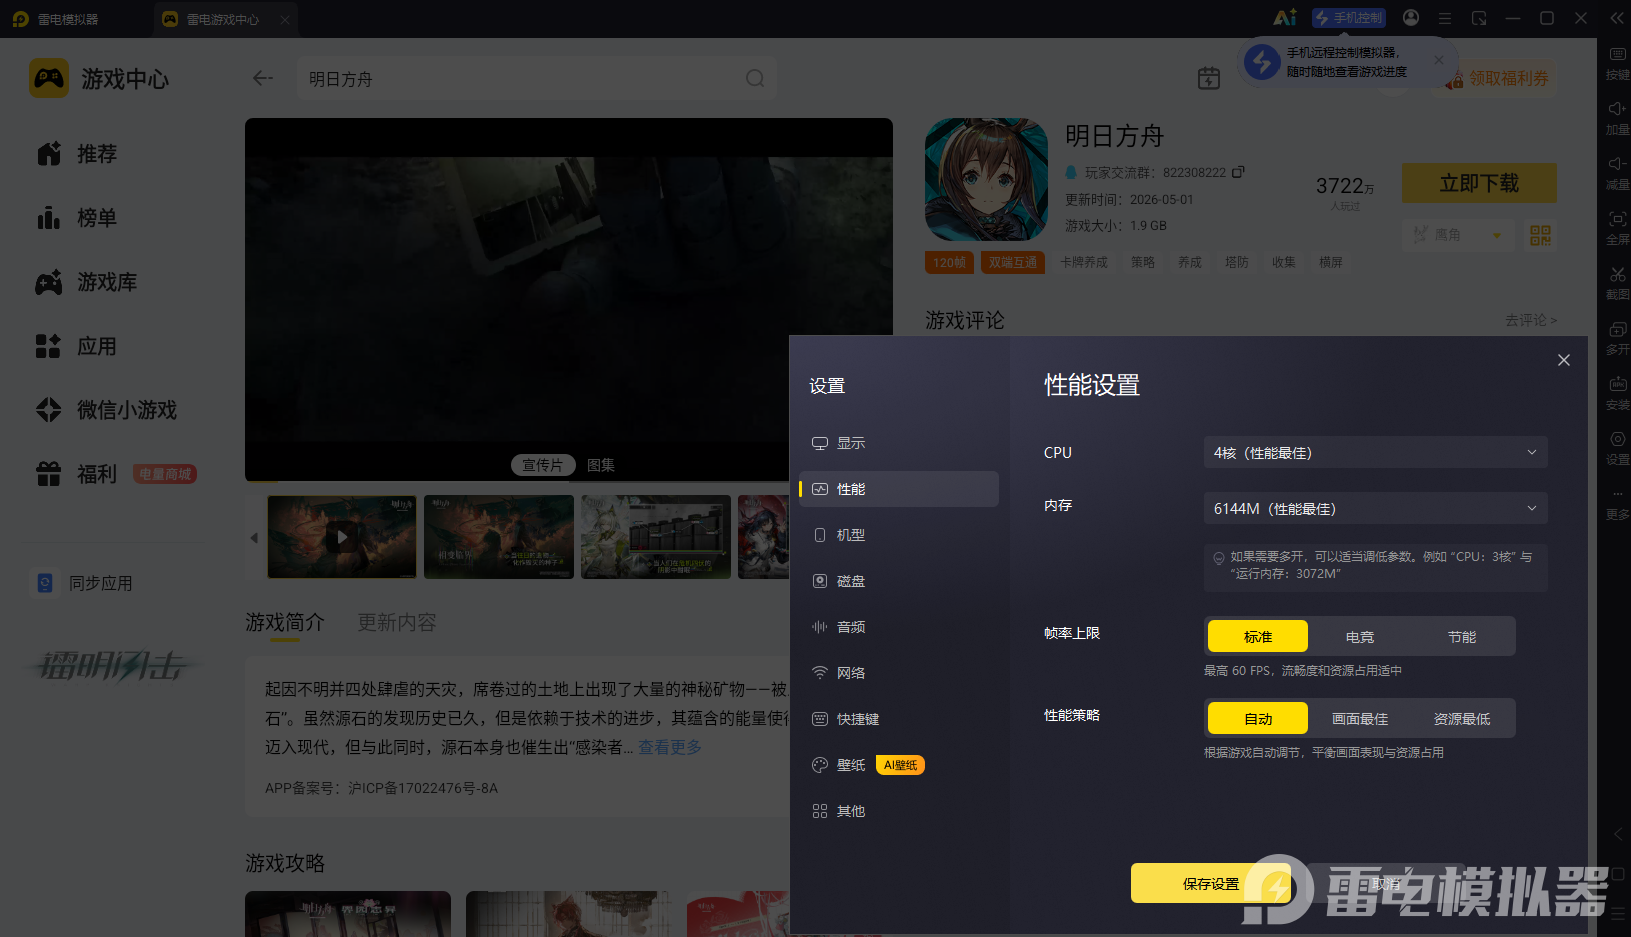This screenshot has width=1631, height=937.
Task: Dismiss the 手机远程控制 tooltip
Action: [x=1439, y=60]
